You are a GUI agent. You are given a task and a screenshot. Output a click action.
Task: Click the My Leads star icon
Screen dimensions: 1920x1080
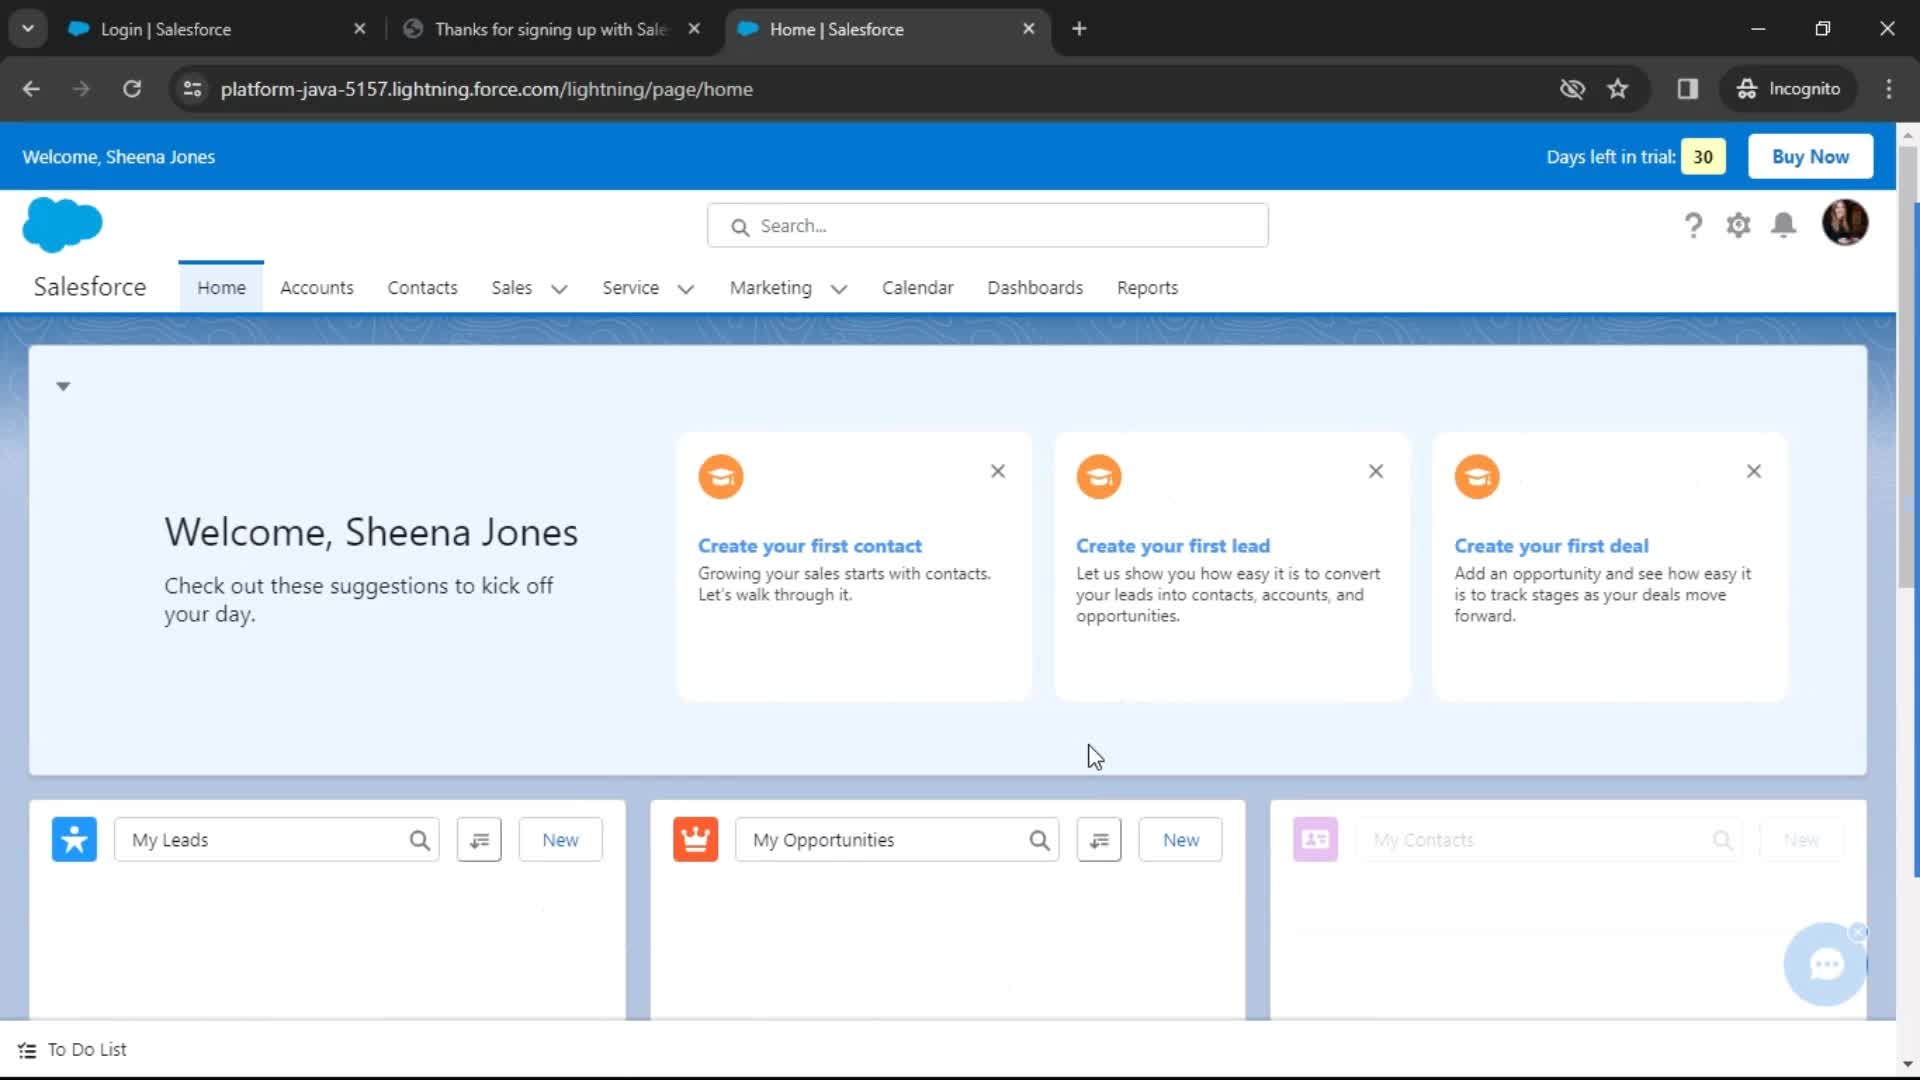(75, 840)
